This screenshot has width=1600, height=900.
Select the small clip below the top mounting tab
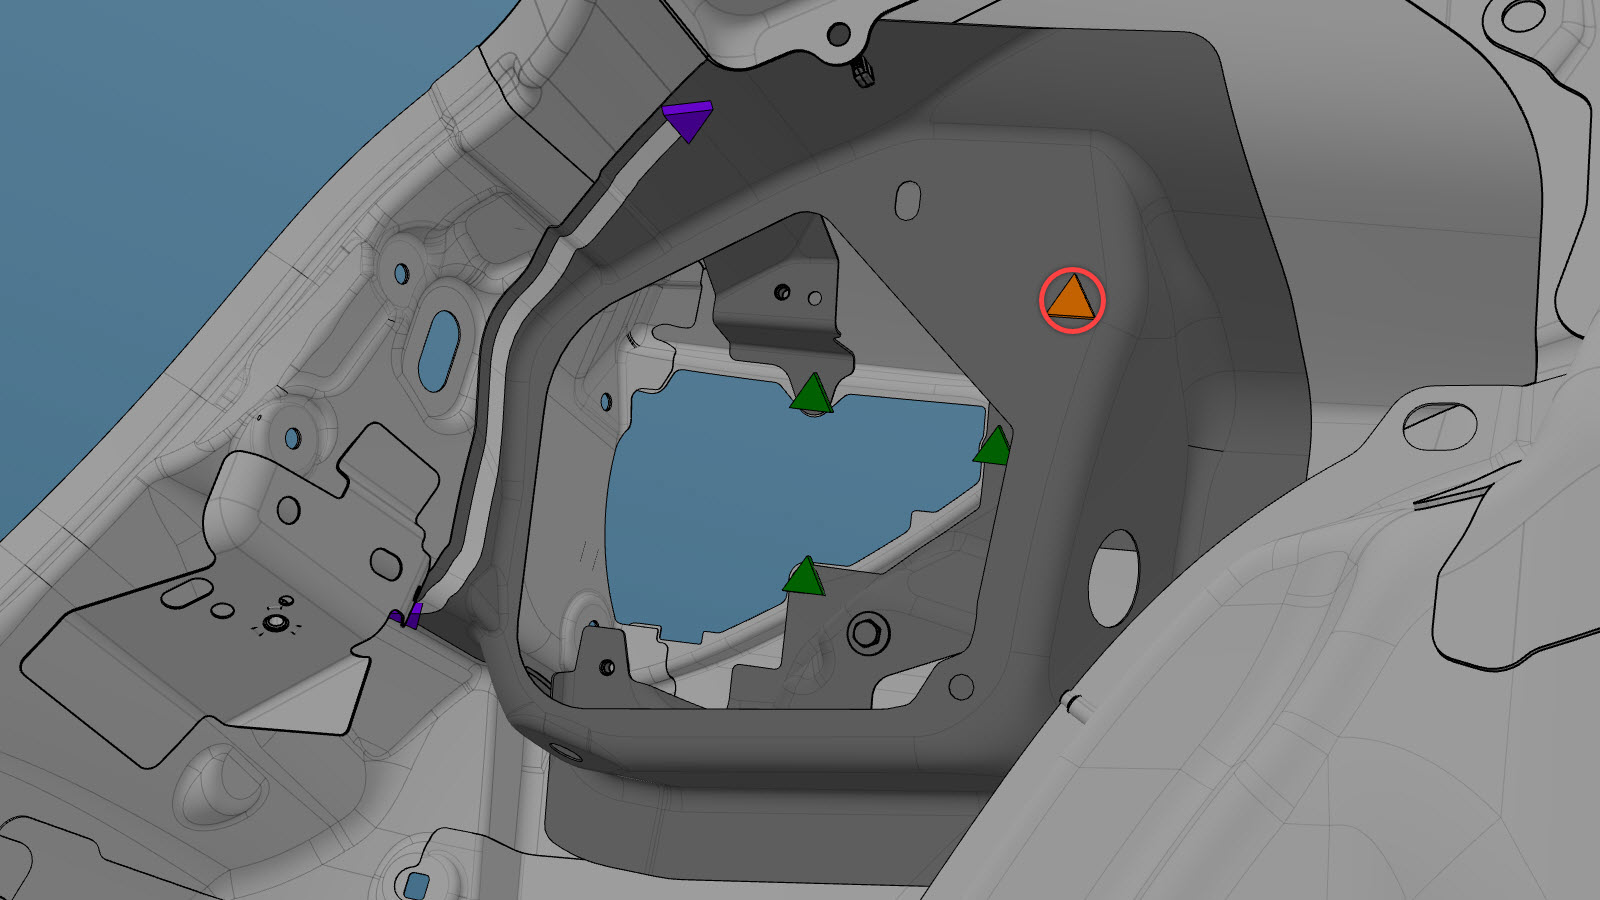pyautogui.click(x=863, y=72)
